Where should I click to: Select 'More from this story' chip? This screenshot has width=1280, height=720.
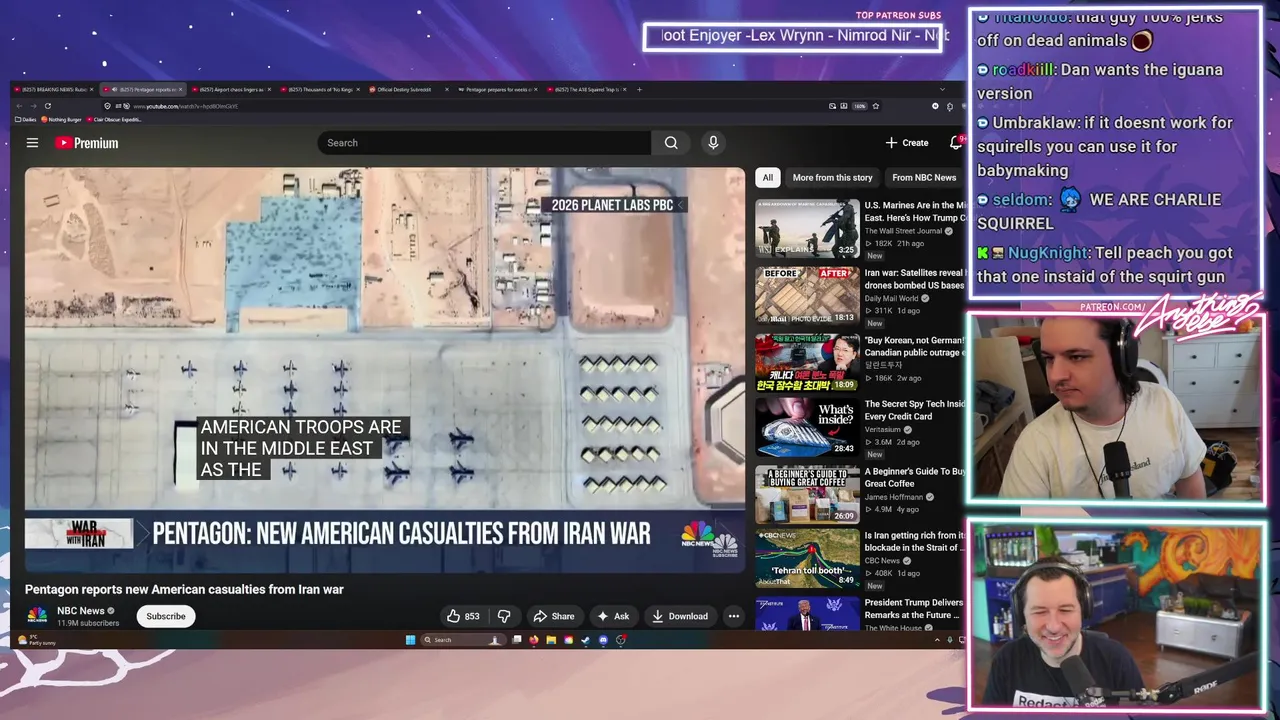[x=832, y=177]
